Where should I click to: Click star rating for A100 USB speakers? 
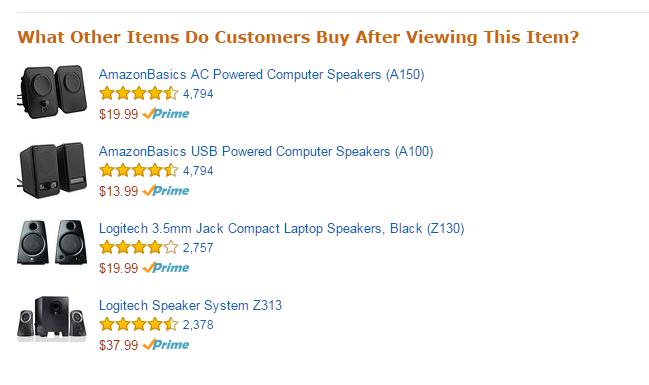click(139, 171)
